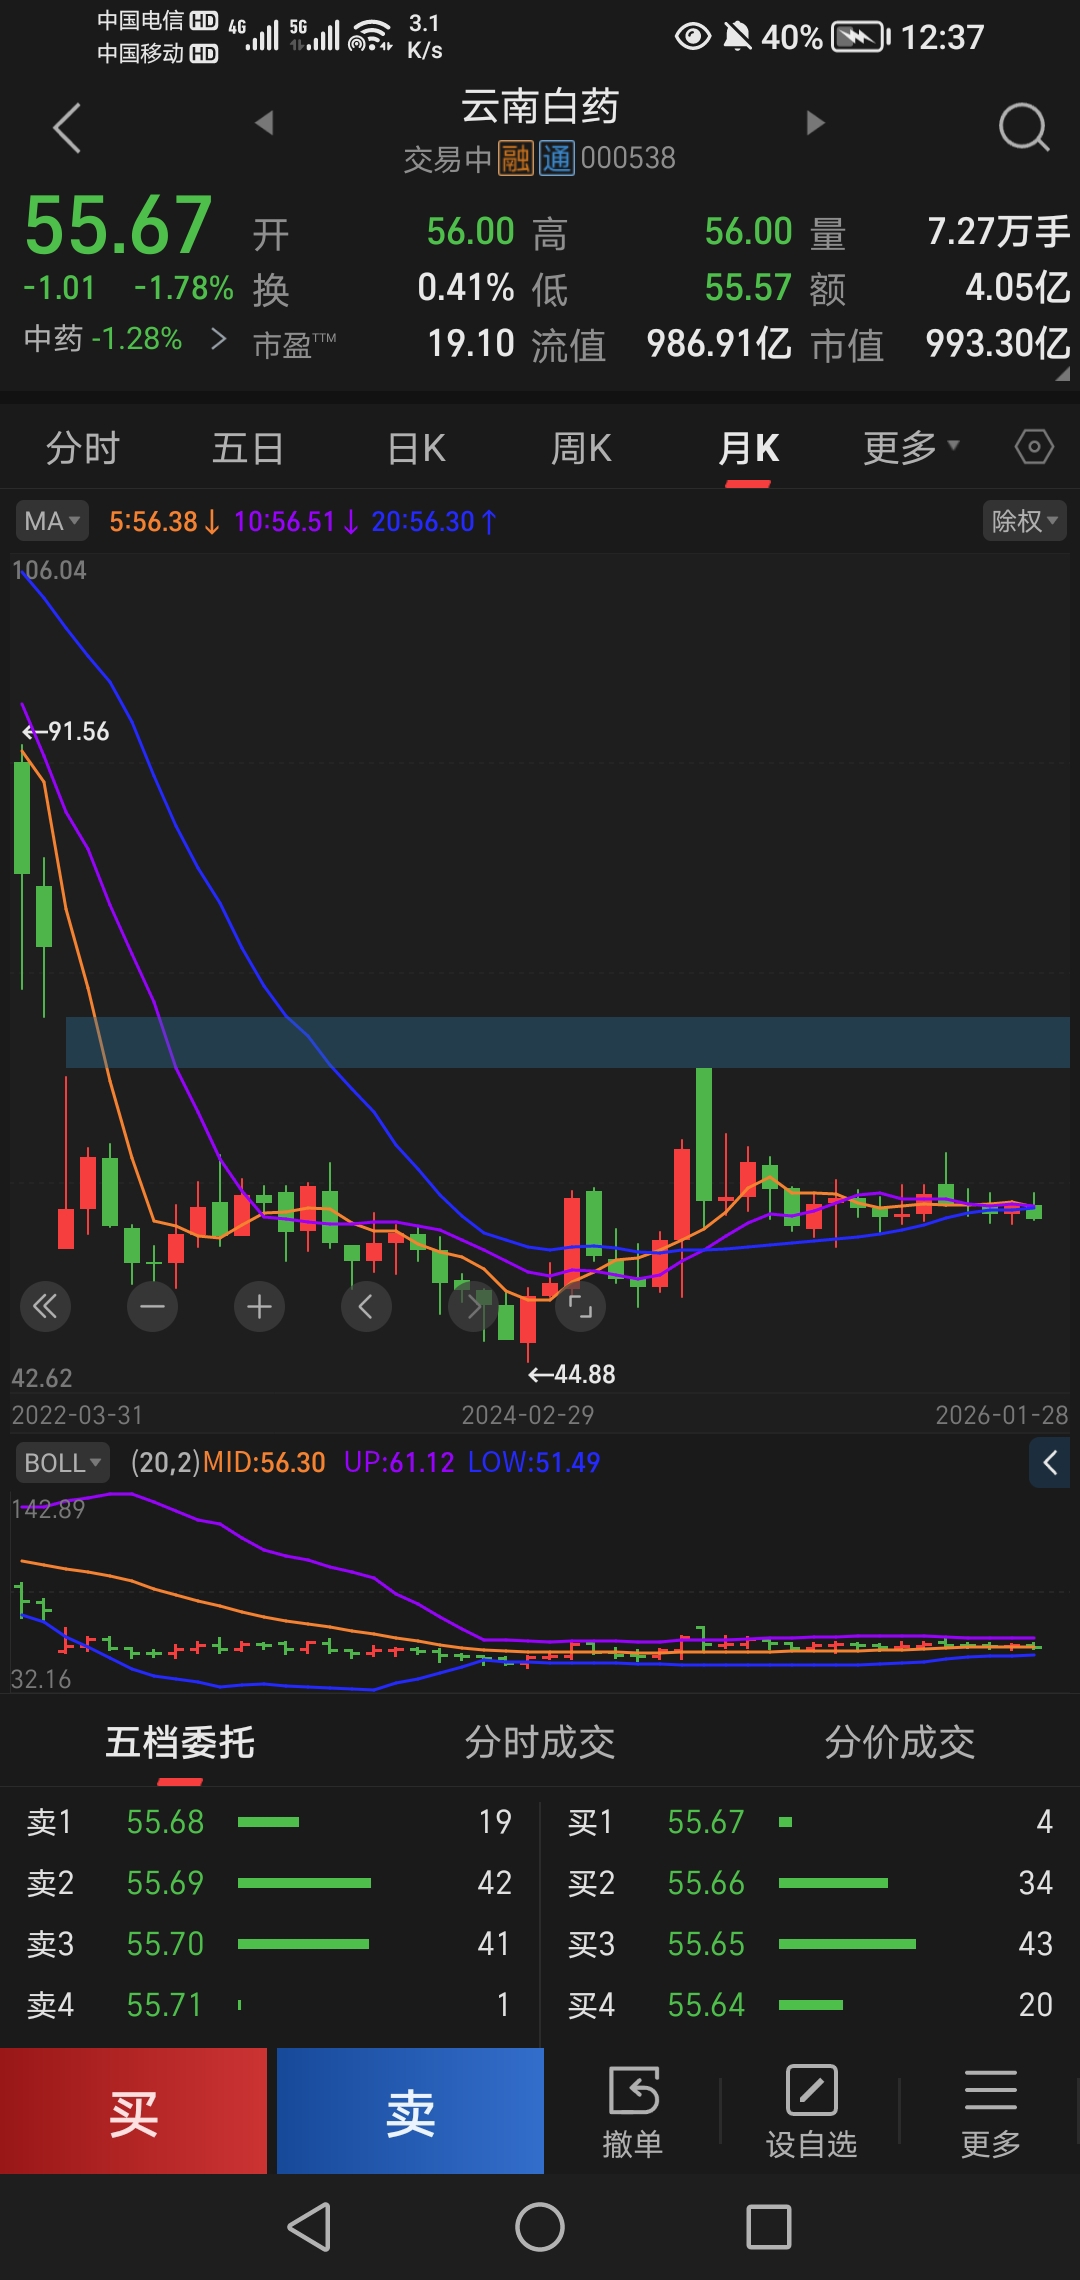Select 卖1 ask row at 55.68
Image resolution: width=1080 pixels, height=2280 pixels.
pyautogui.click(x=270, y=1822)
